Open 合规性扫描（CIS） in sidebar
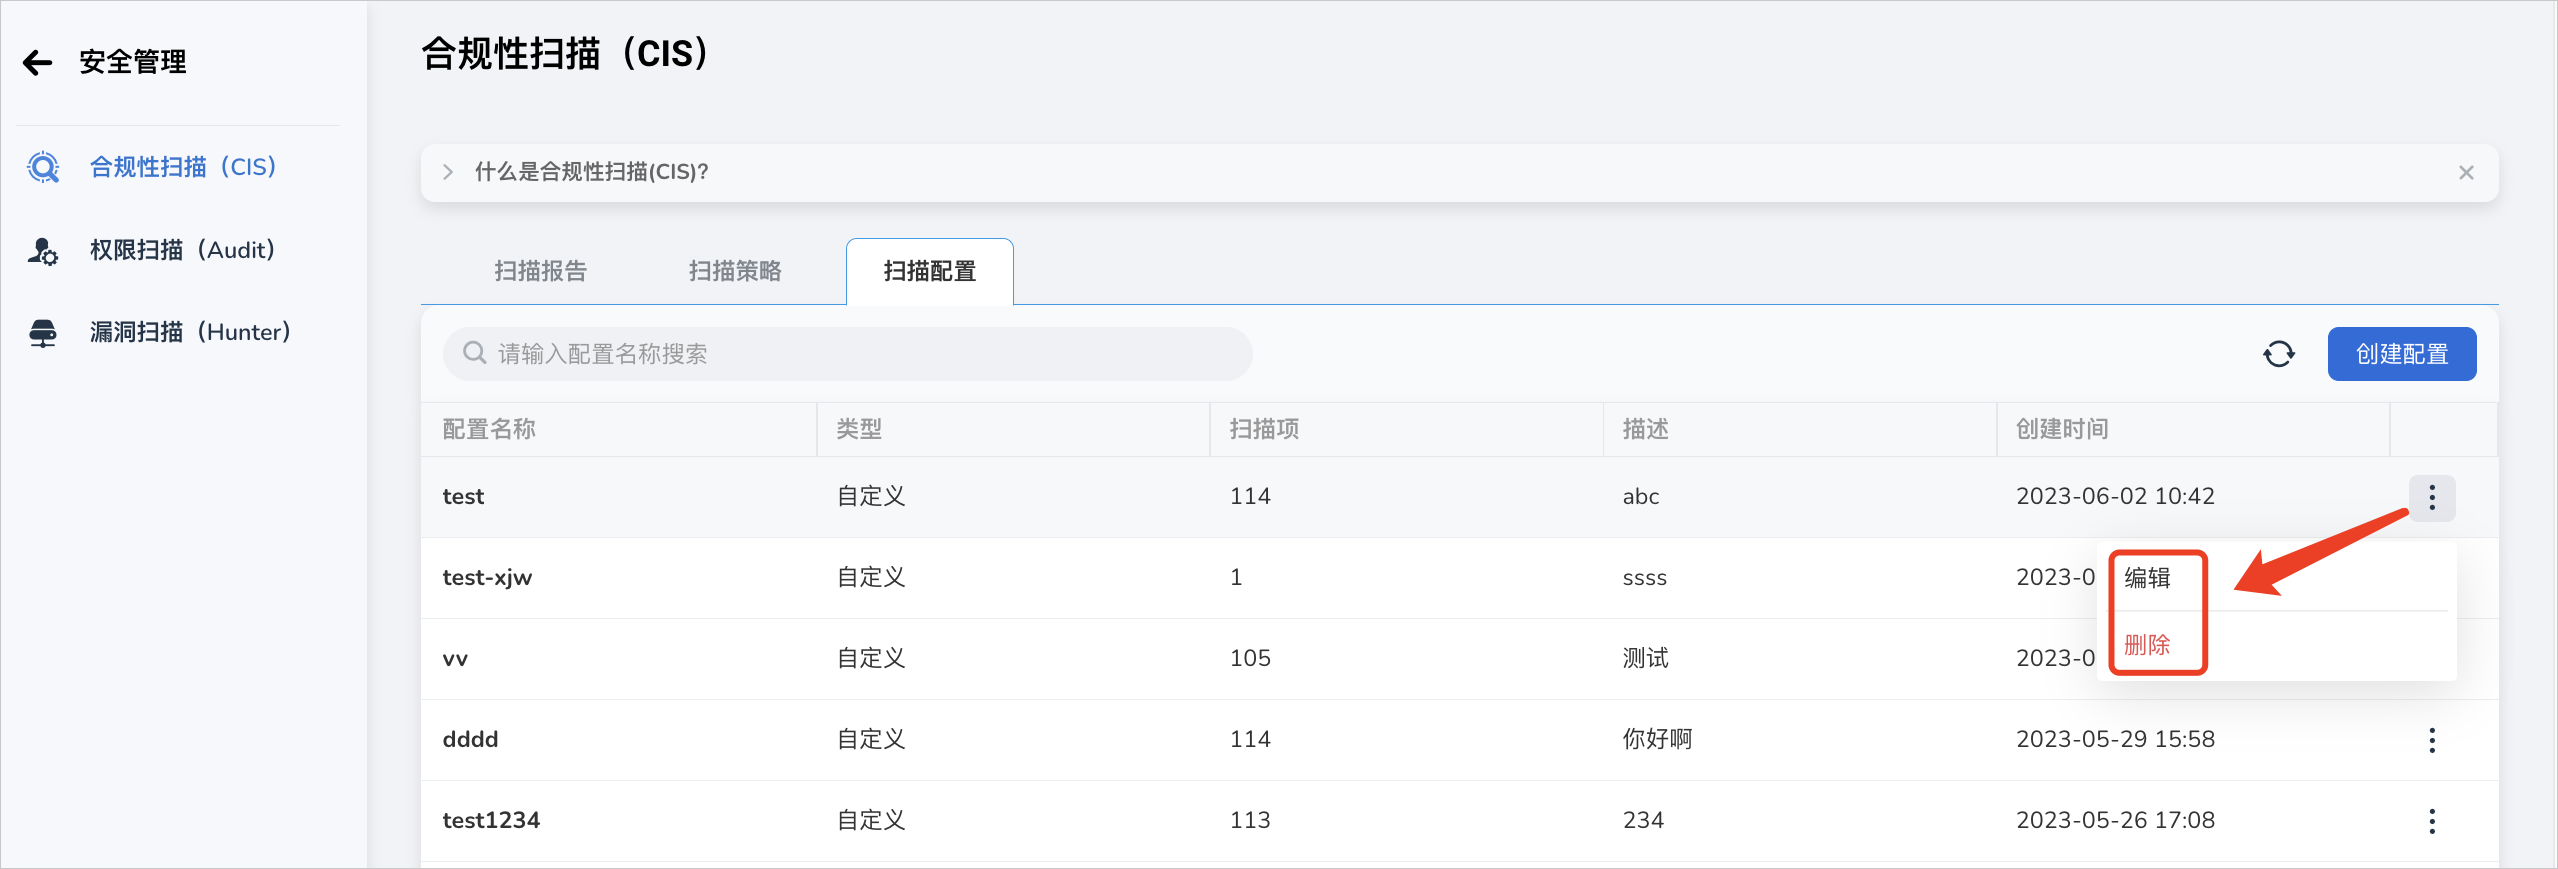Screen dimensions: 2558x869 183,167
